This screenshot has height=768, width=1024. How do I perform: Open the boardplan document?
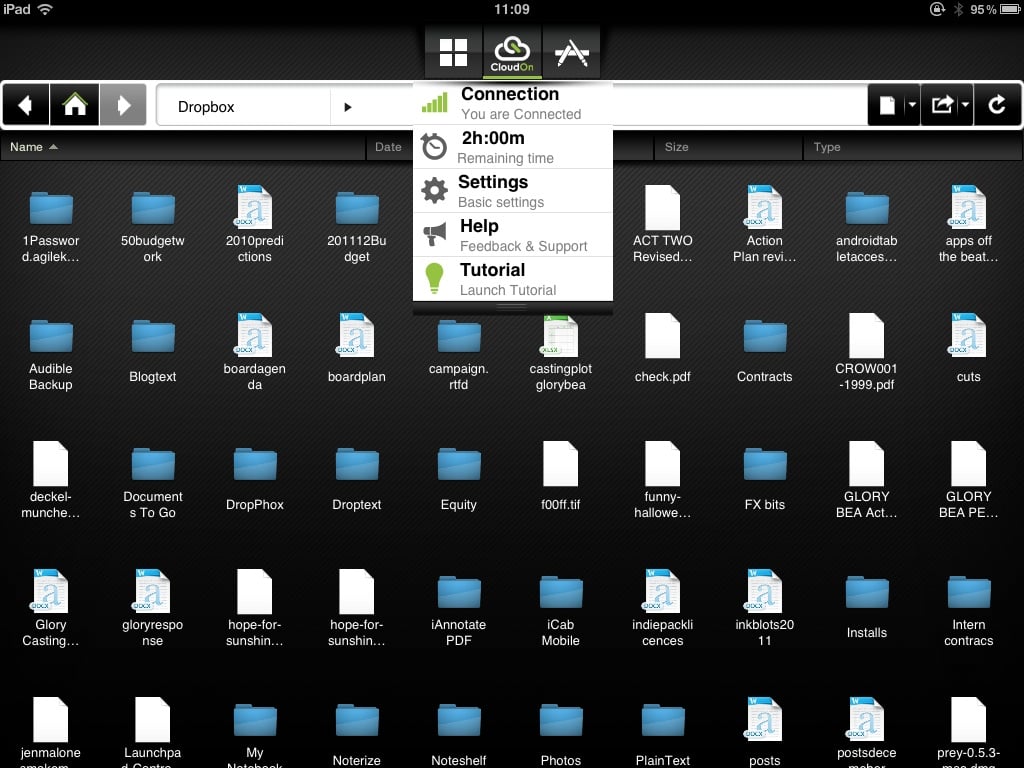click(x=357, y=349)
